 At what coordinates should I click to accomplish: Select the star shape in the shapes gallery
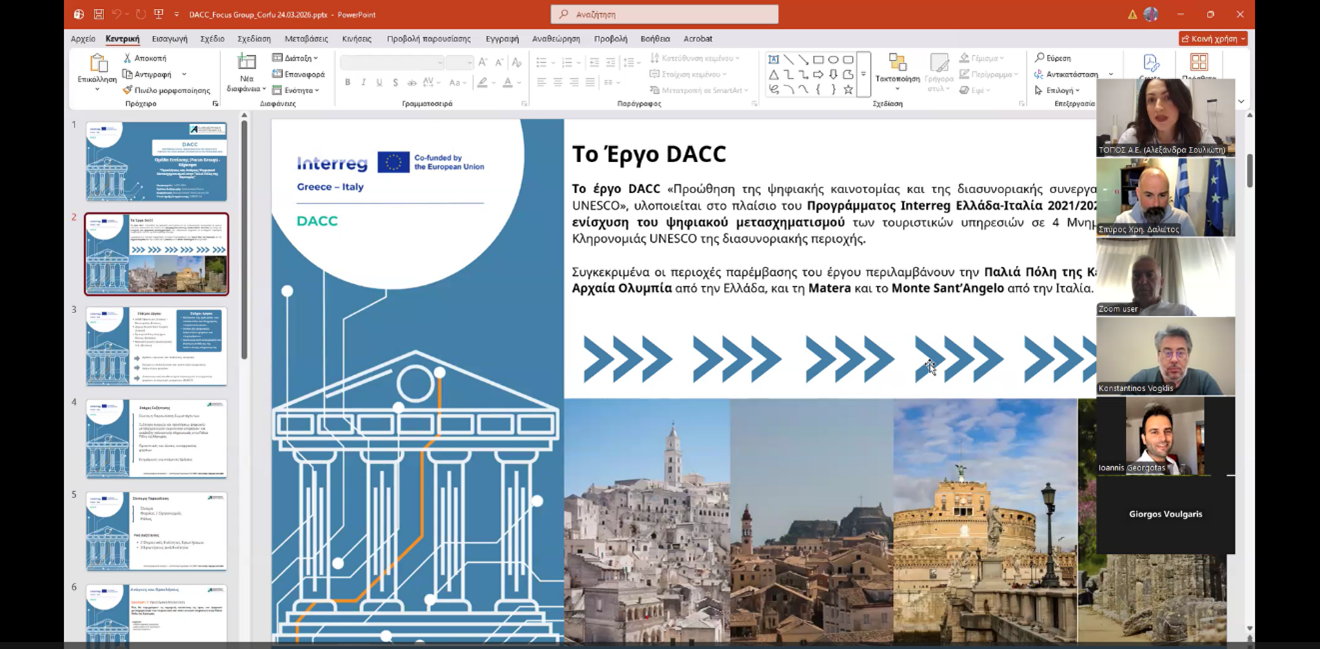click(848, 90)
